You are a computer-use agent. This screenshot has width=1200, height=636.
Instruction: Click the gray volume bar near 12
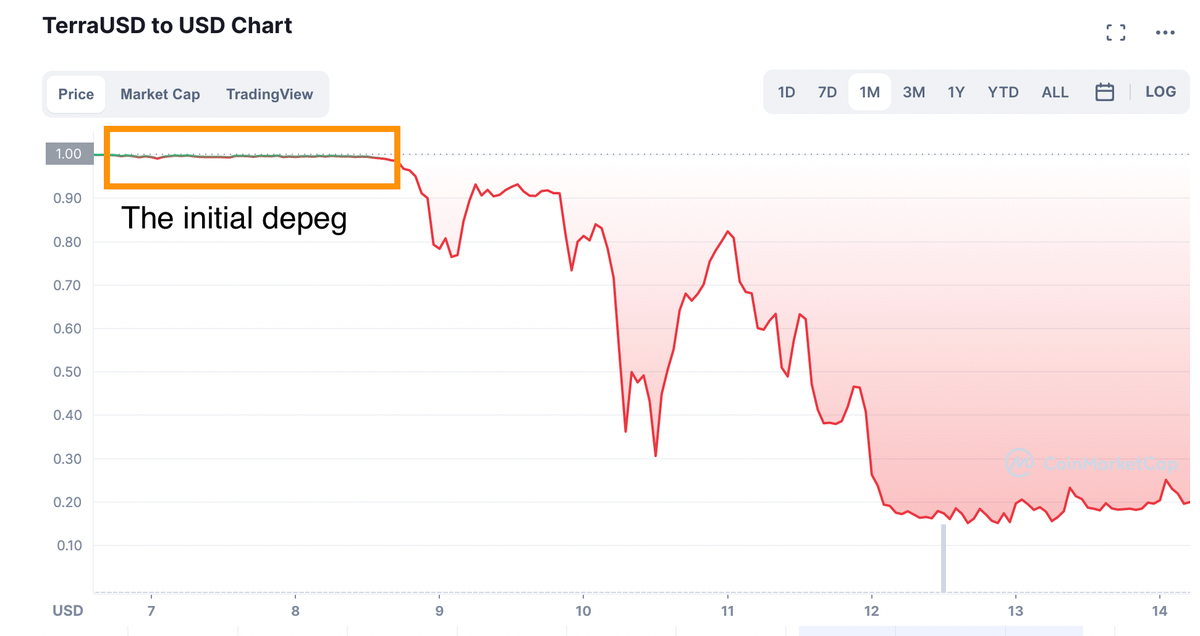click(942, 558)
